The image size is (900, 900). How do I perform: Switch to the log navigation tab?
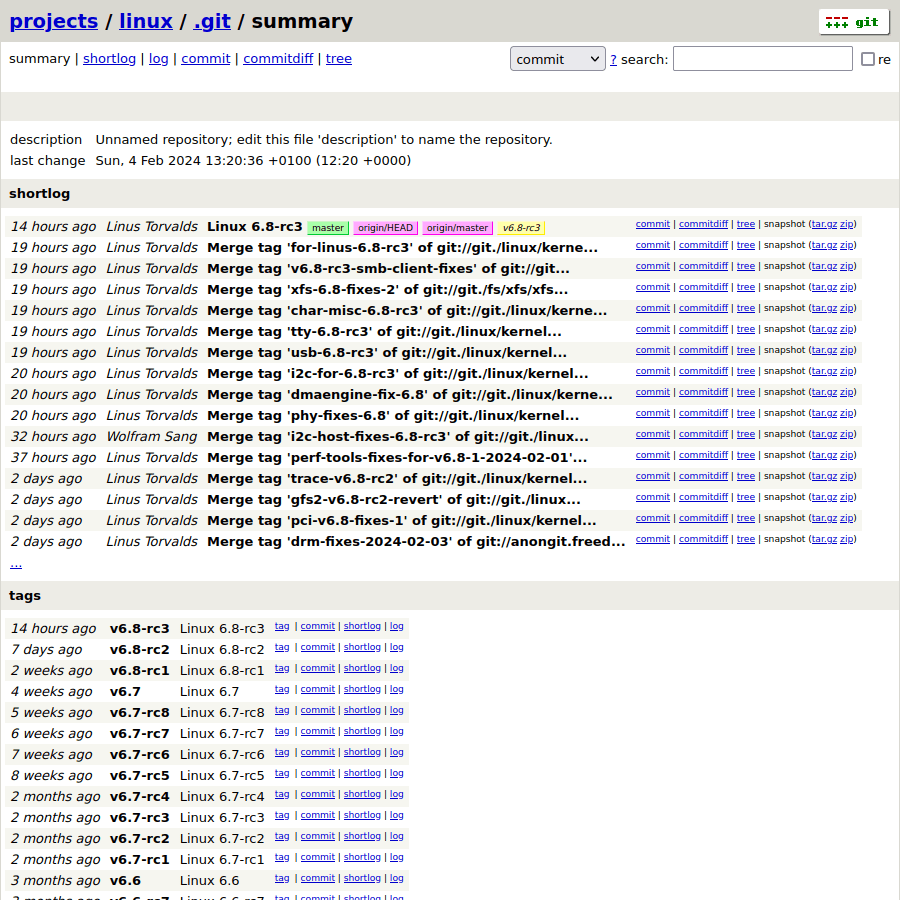tap(158, 59)
